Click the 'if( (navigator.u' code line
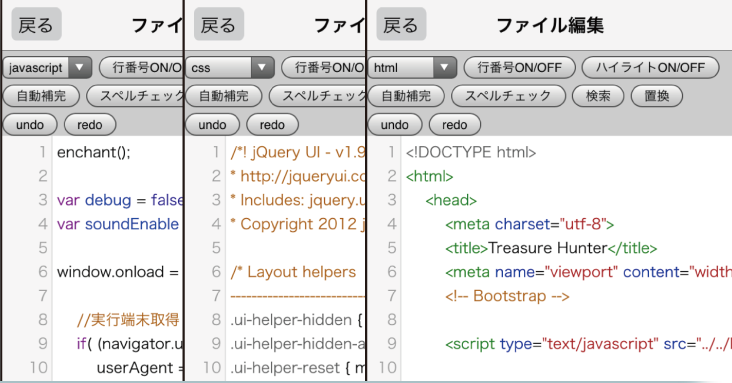The image size is (732, 383). click(130, 344)
